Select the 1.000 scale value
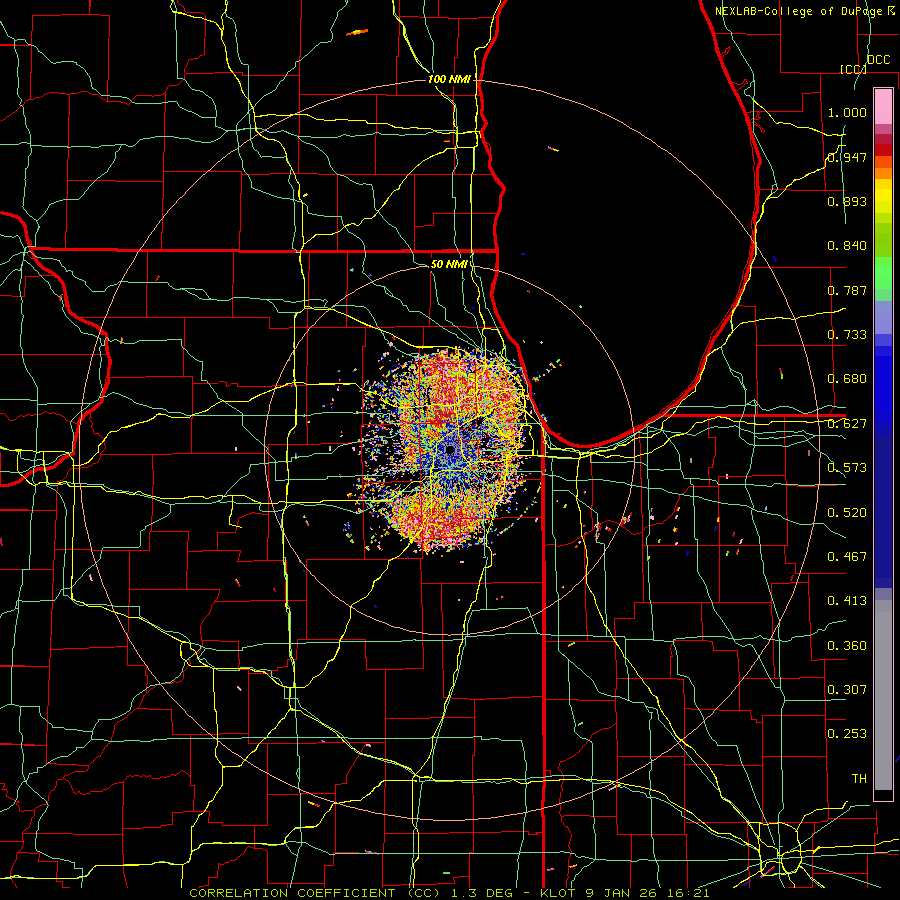 click(x=847, y=112)
